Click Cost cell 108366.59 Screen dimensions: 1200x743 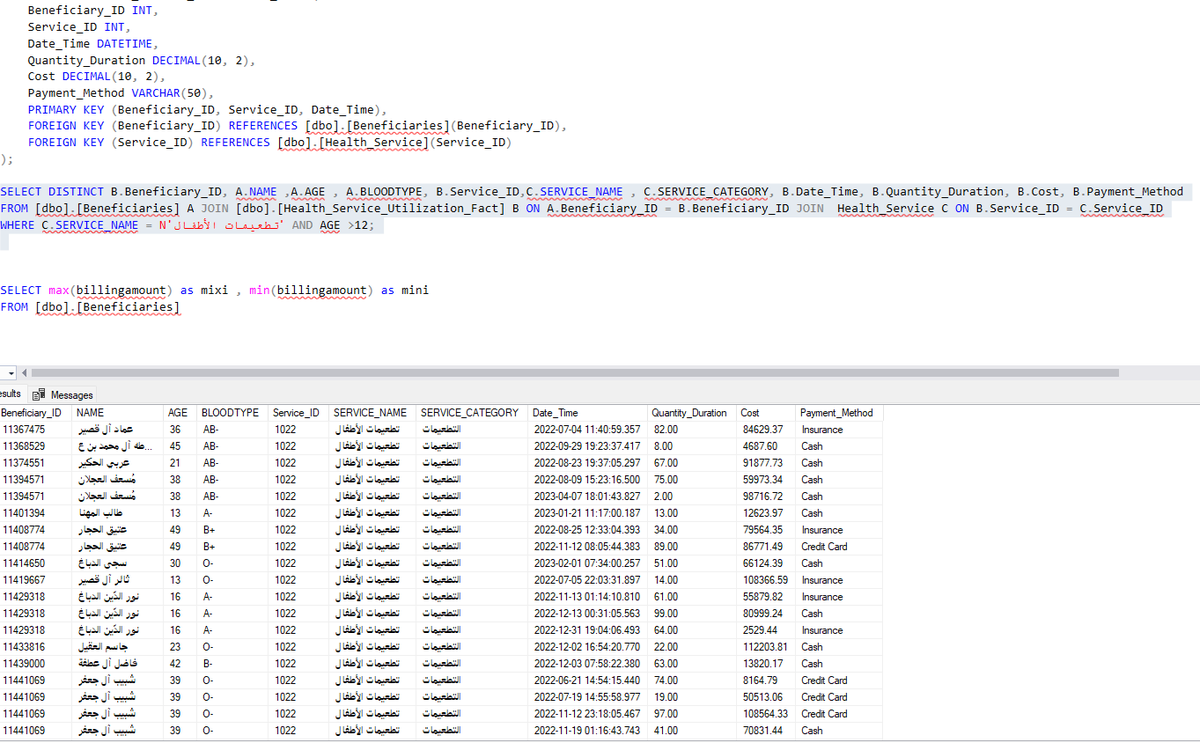click(767, 580)
